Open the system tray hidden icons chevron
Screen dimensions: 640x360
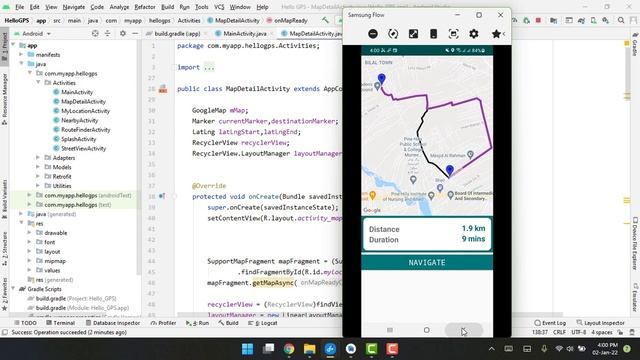[x=491, y=349]
